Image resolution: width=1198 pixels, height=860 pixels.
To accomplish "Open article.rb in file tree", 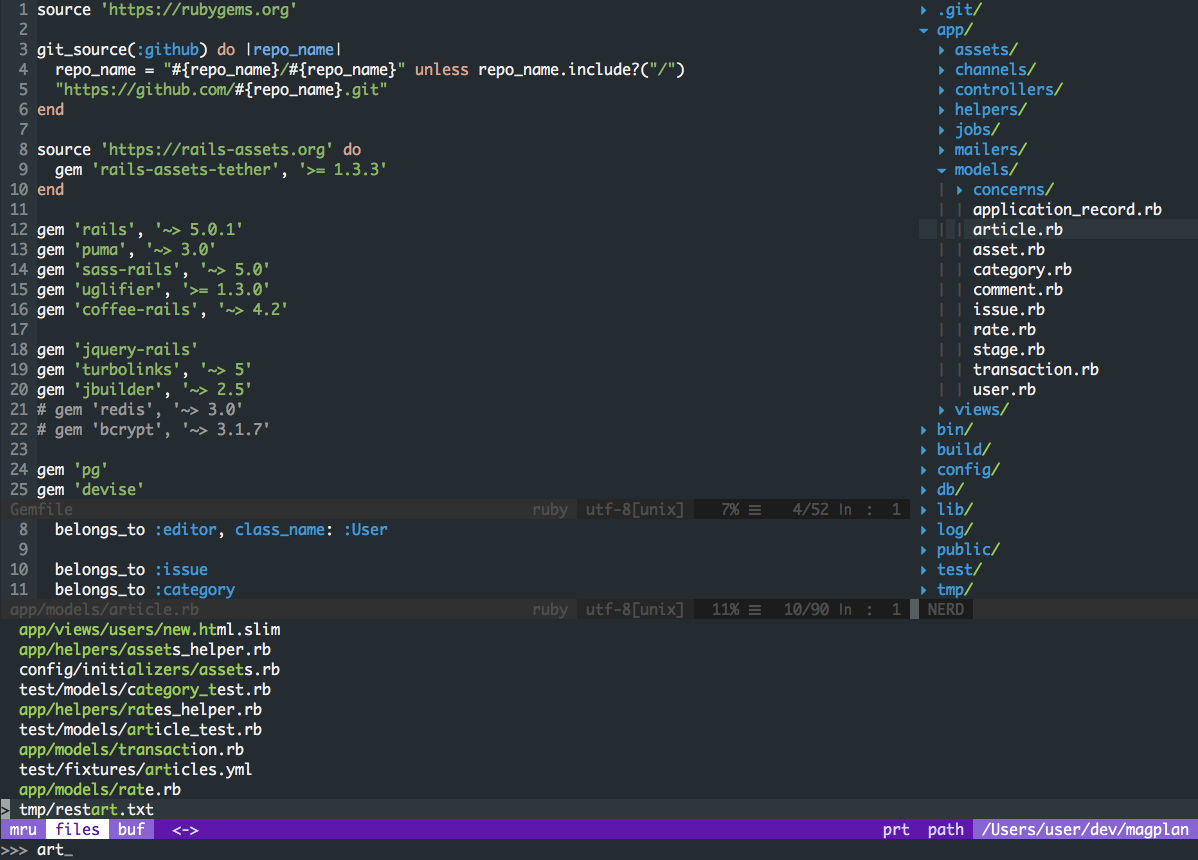I will [x=1017, y=230].
